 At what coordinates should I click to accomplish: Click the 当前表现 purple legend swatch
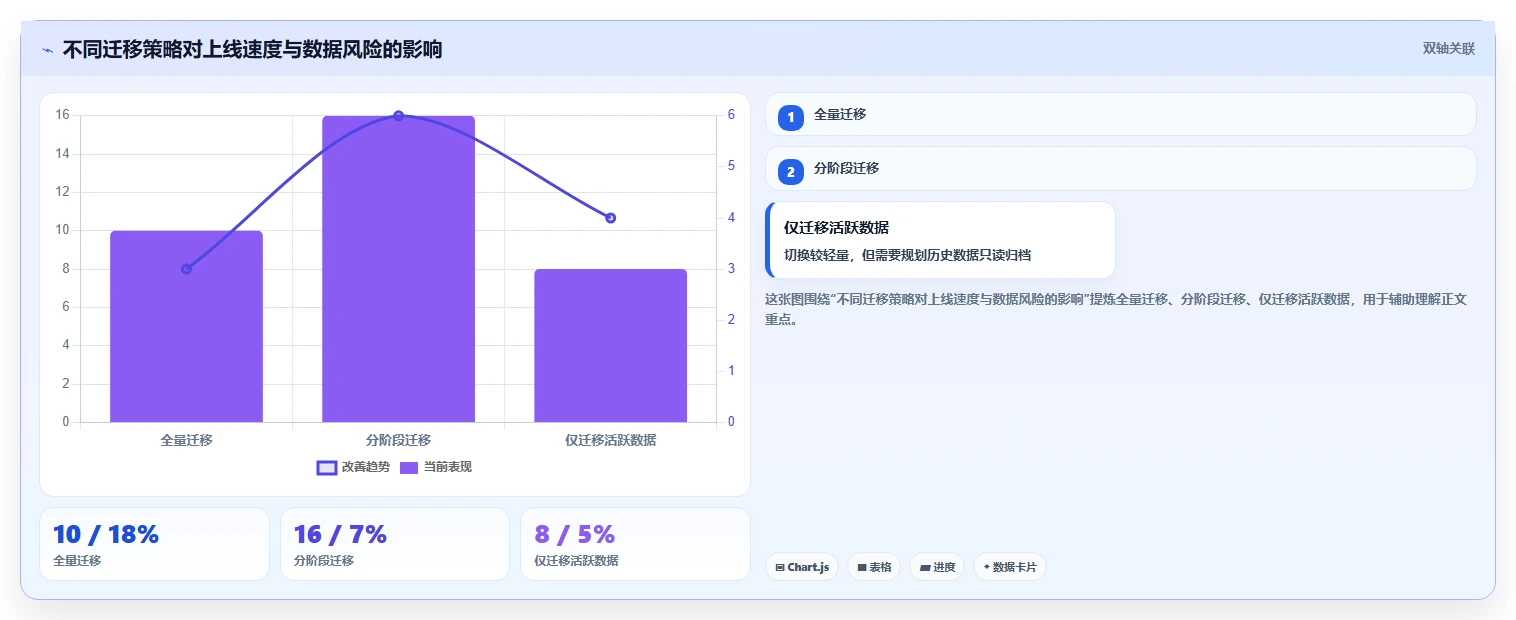[x=409, y=467]
